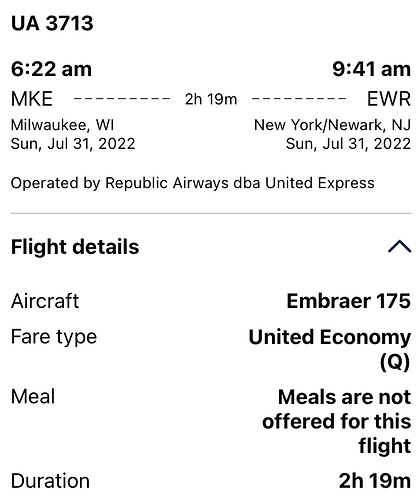Click the departure date Sun, Jul 31, 2022

pyautogui.click(x=73, y=144)
